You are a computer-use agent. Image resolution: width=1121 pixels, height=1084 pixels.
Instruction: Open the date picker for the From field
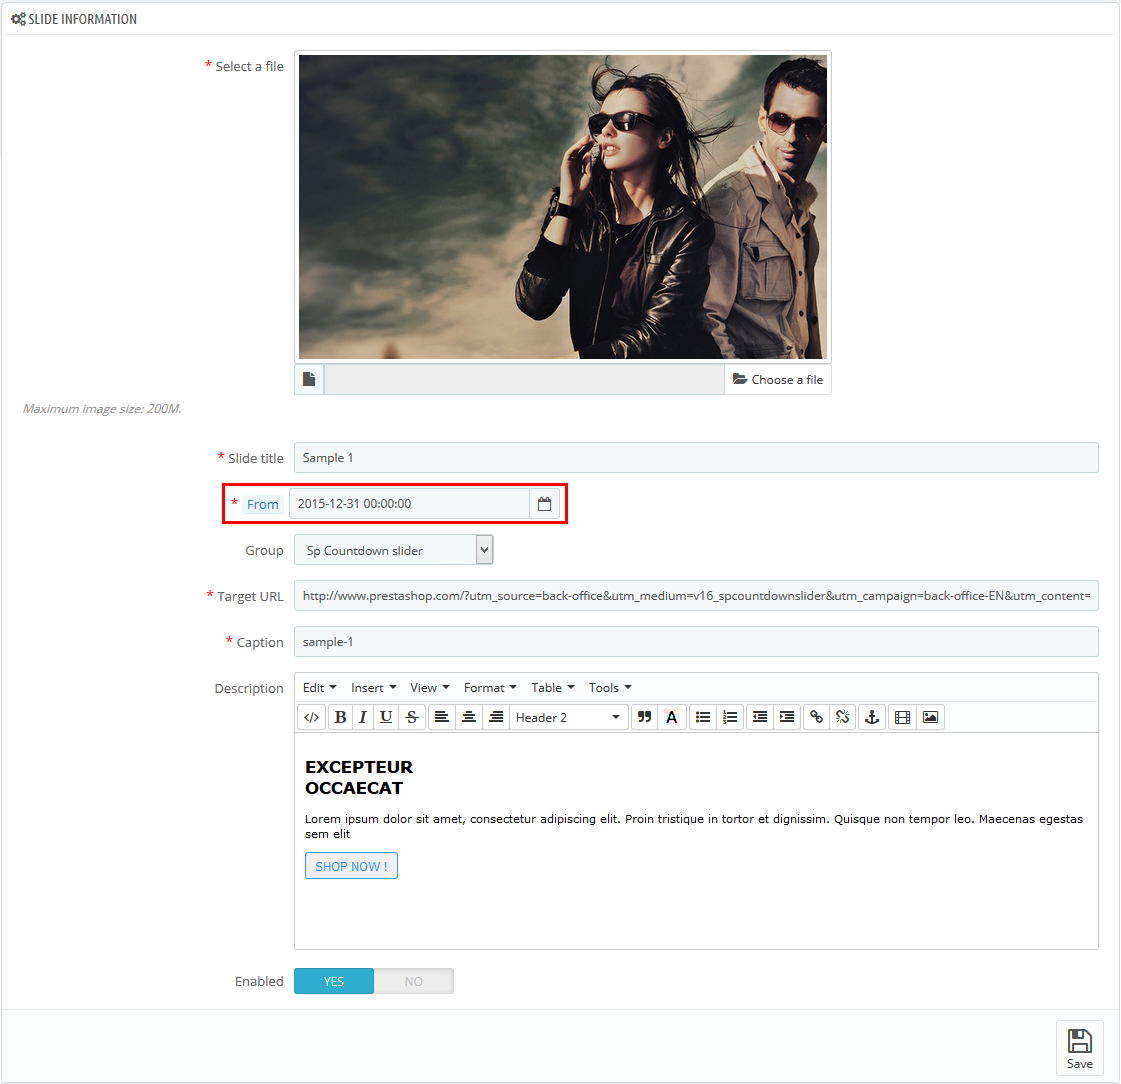(x=545, y=504)
